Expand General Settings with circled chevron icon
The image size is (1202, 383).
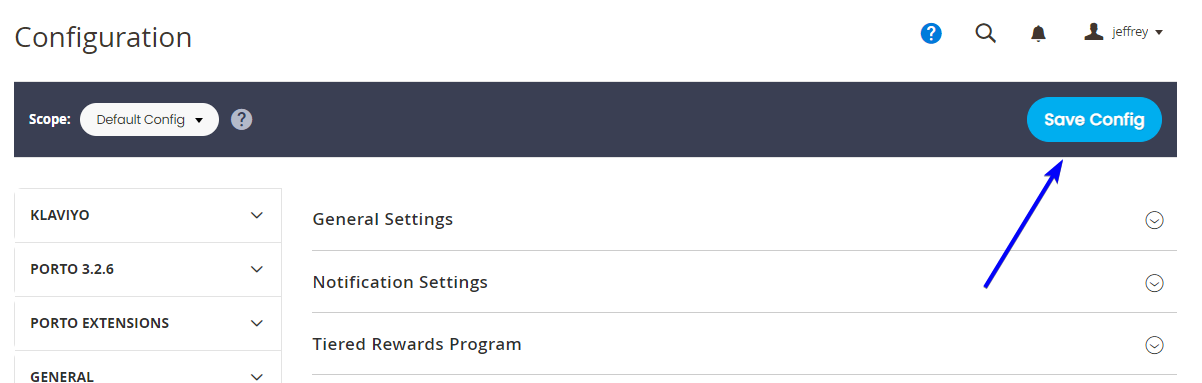click(1154, 220)
